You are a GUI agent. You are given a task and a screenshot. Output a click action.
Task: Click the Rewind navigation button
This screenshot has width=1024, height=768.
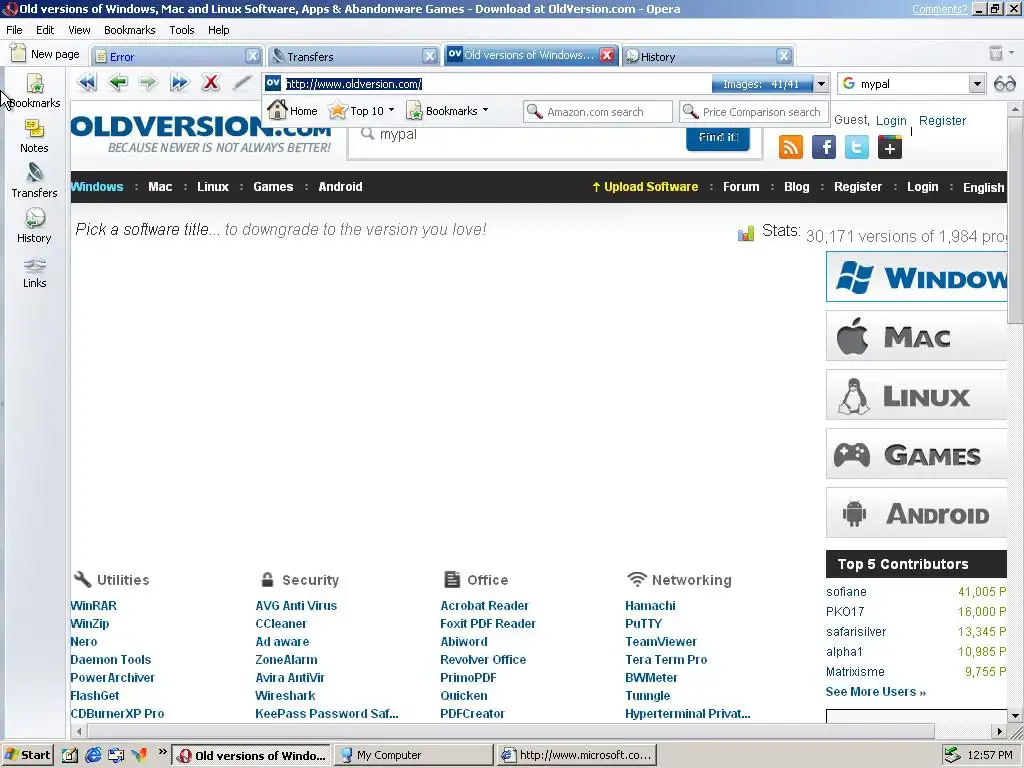pos(86,83)
